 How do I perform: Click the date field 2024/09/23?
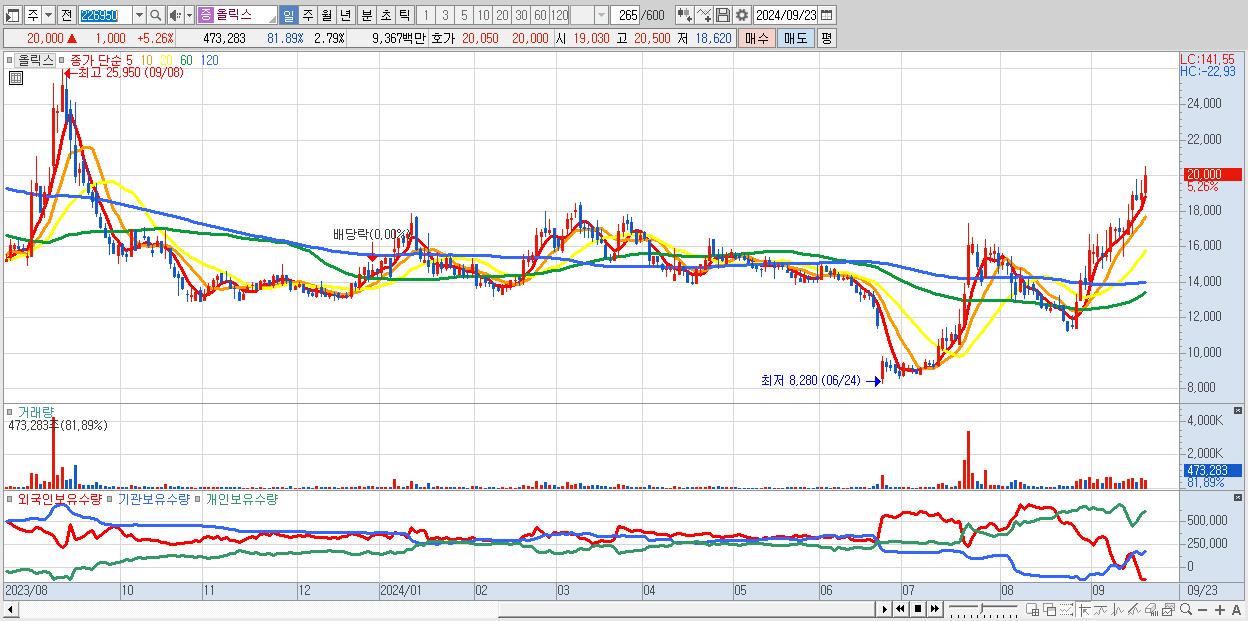click(x=785, y=15)
